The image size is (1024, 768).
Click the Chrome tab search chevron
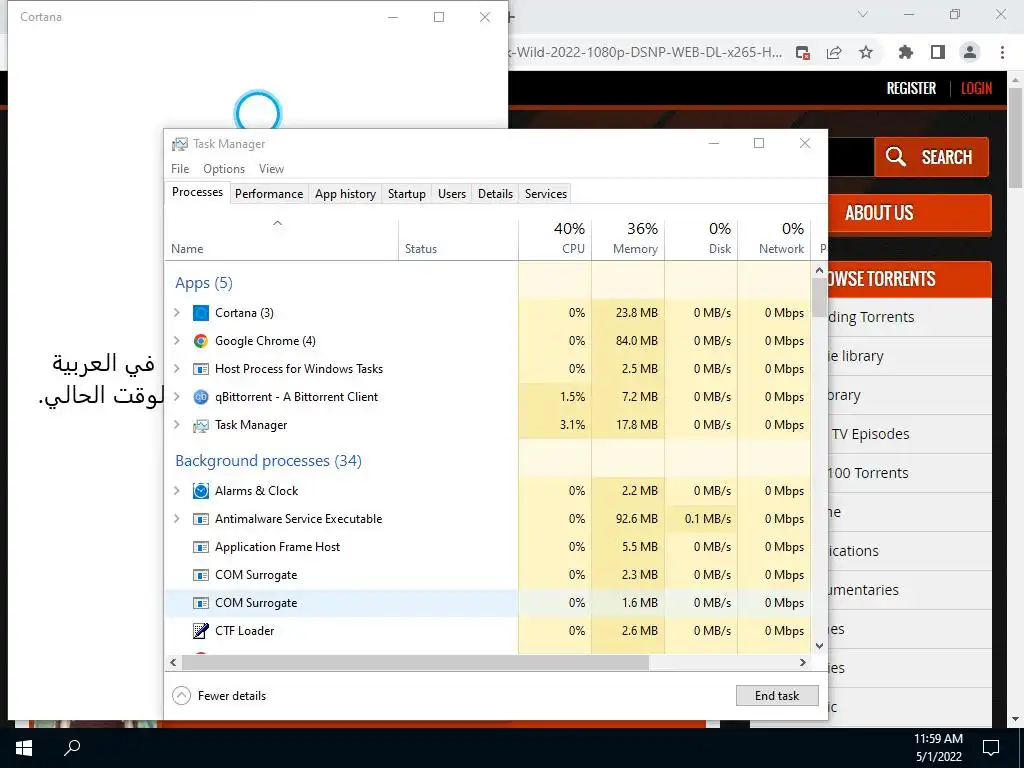pos(863,14)
